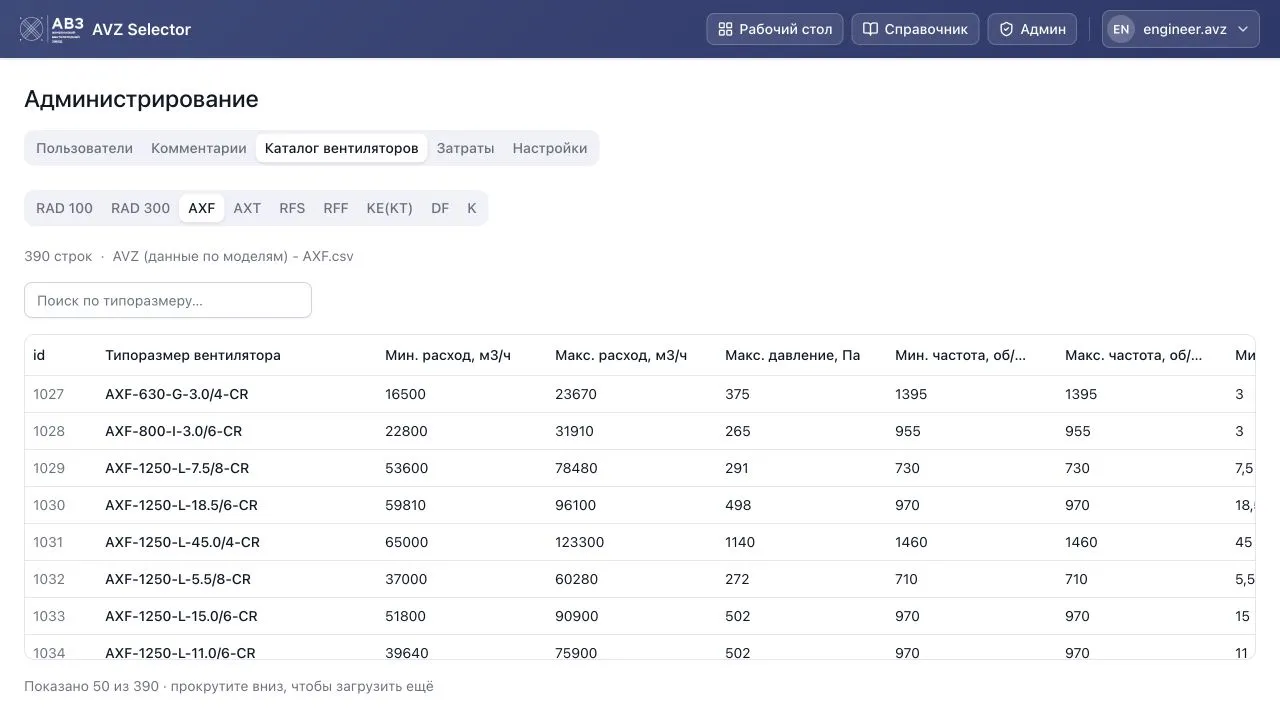Click min flow value 59810
The width and height of the screenshot is (1280, 720).
click(405, 505)
